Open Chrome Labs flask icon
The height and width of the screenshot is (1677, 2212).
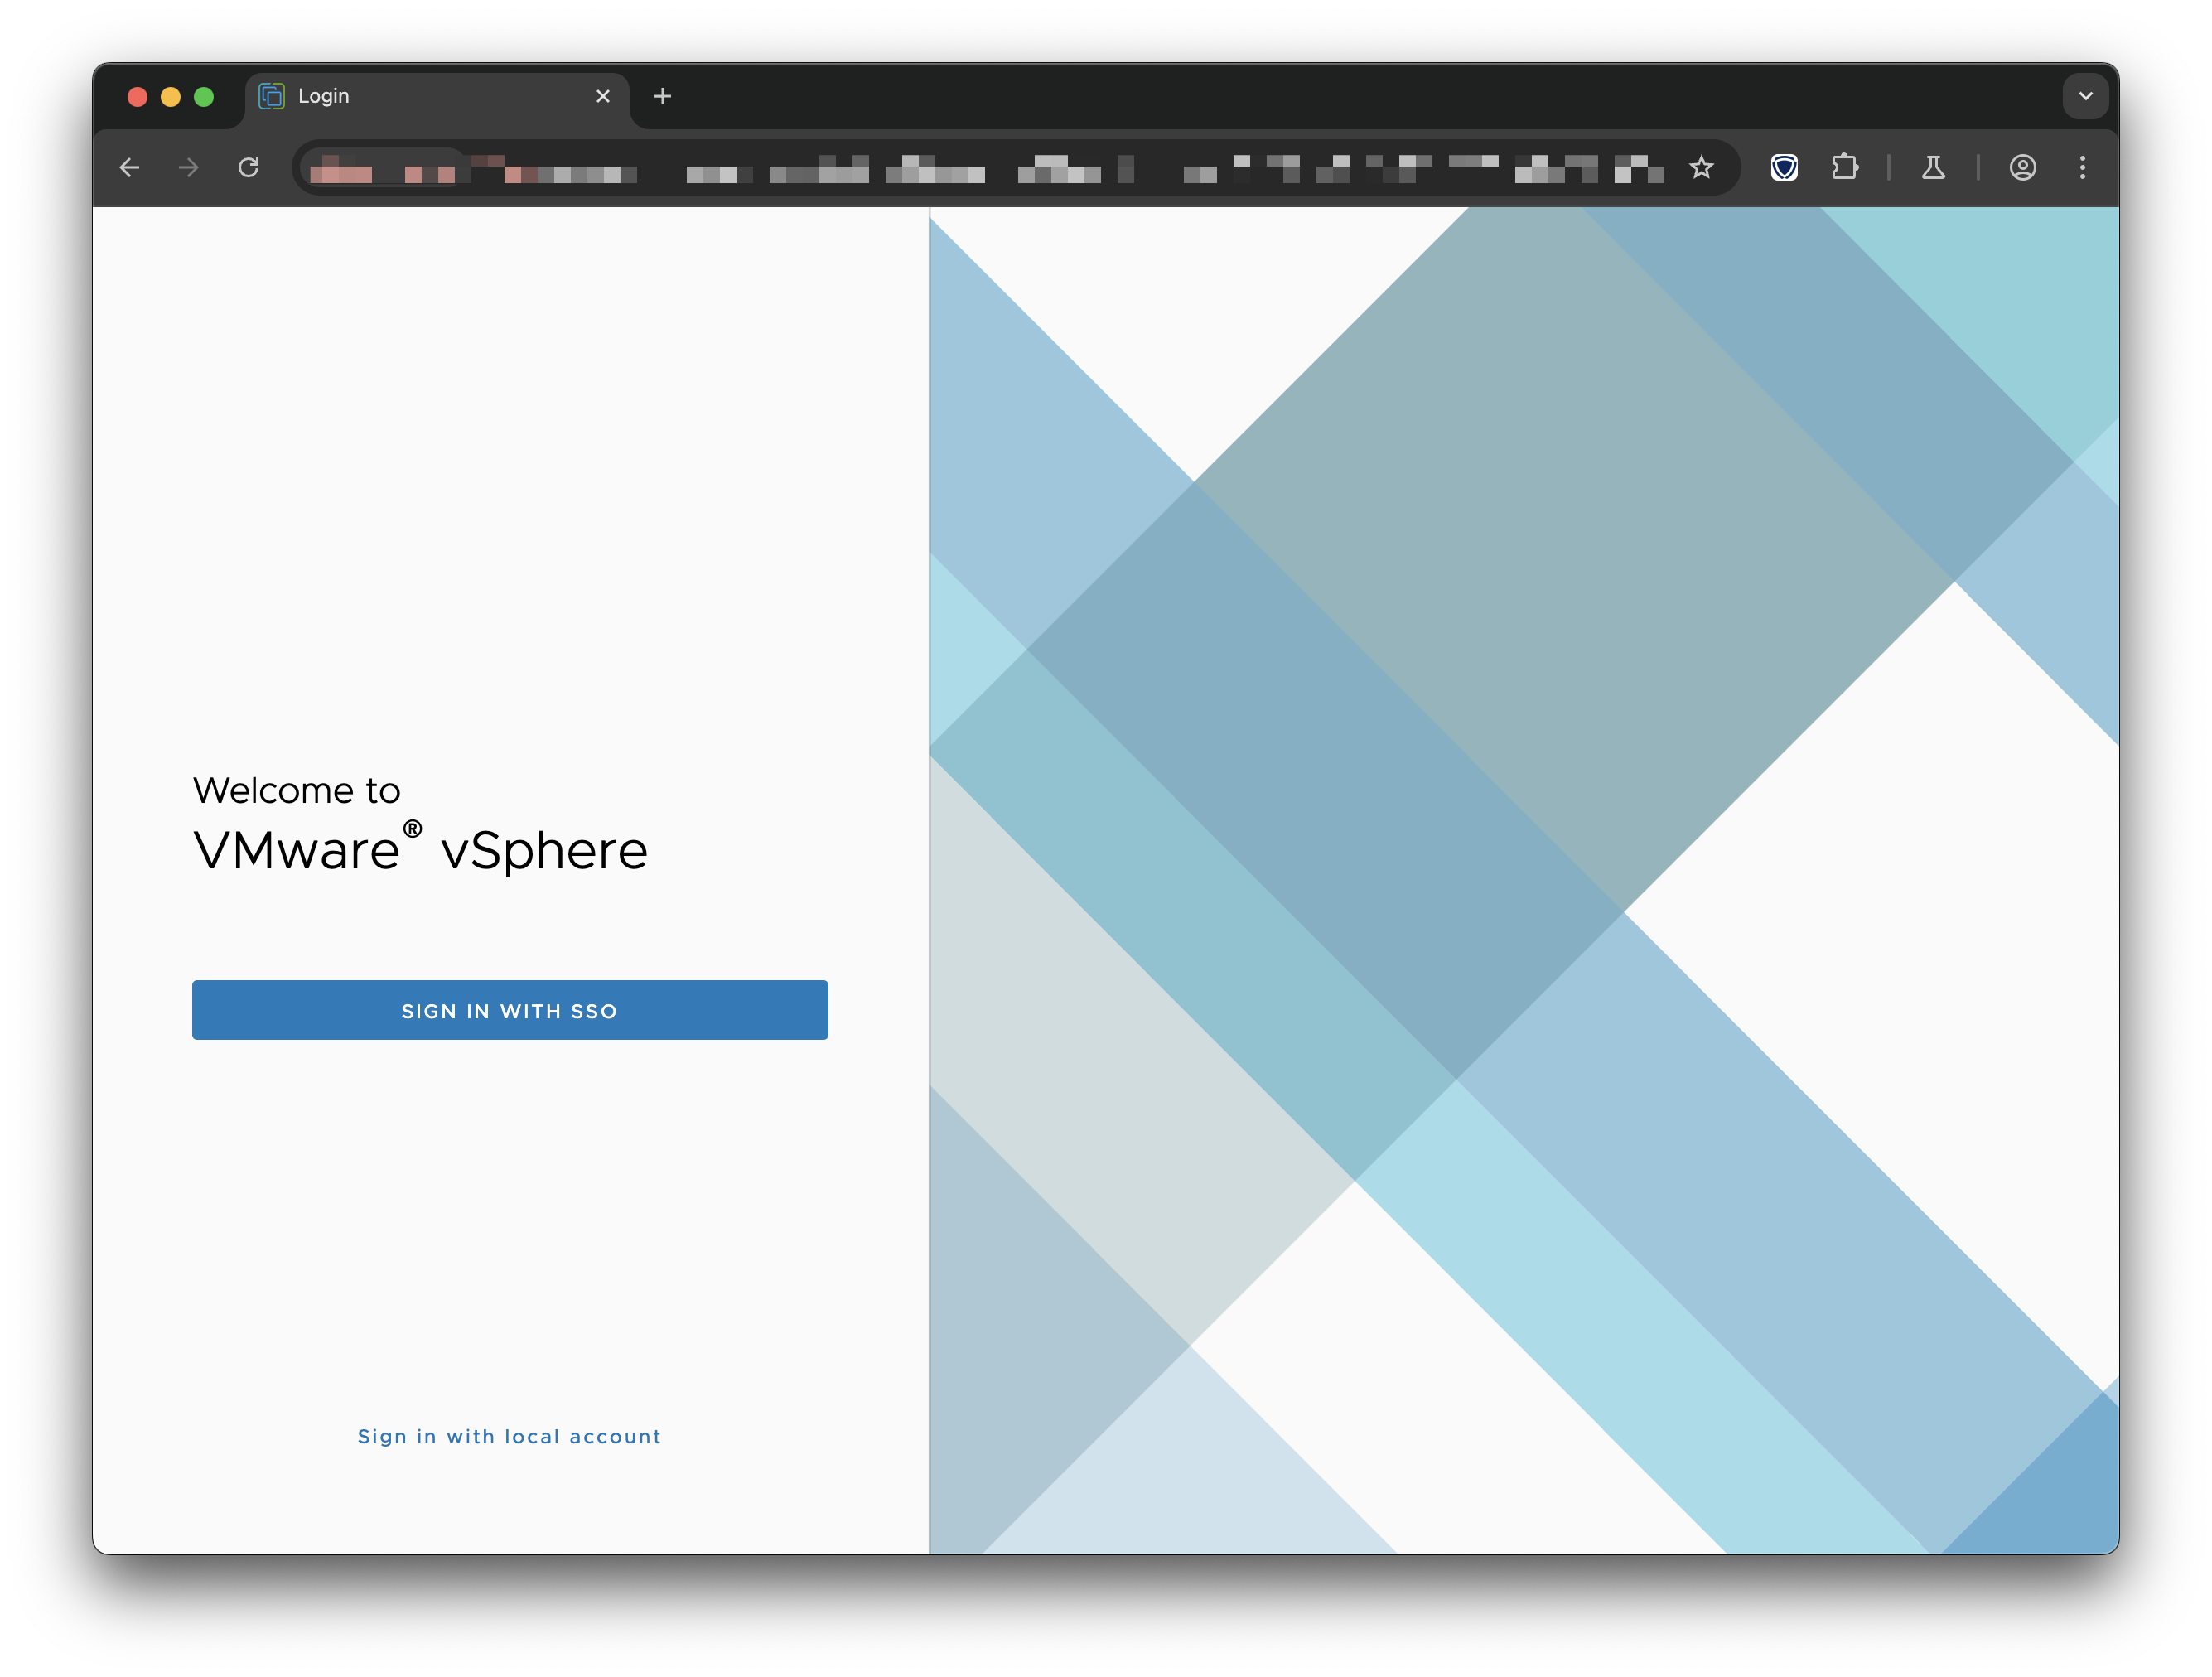1933,167
